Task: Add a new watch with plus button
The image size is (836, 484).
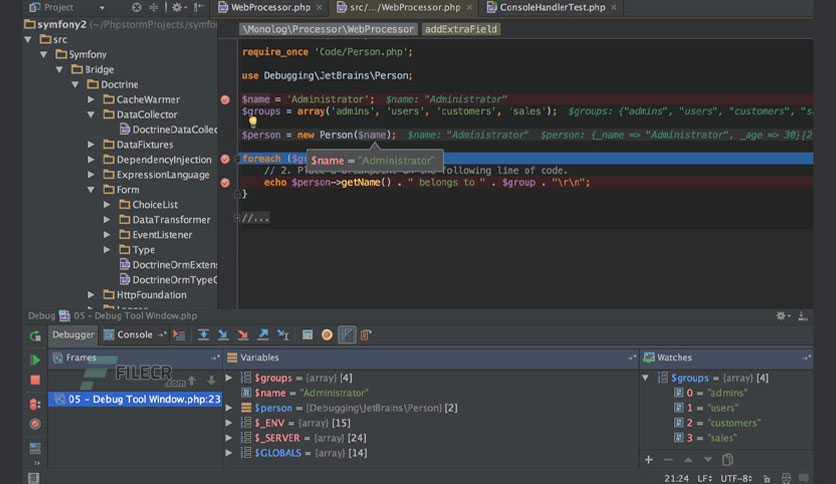Action: click(x=649, y=459)
